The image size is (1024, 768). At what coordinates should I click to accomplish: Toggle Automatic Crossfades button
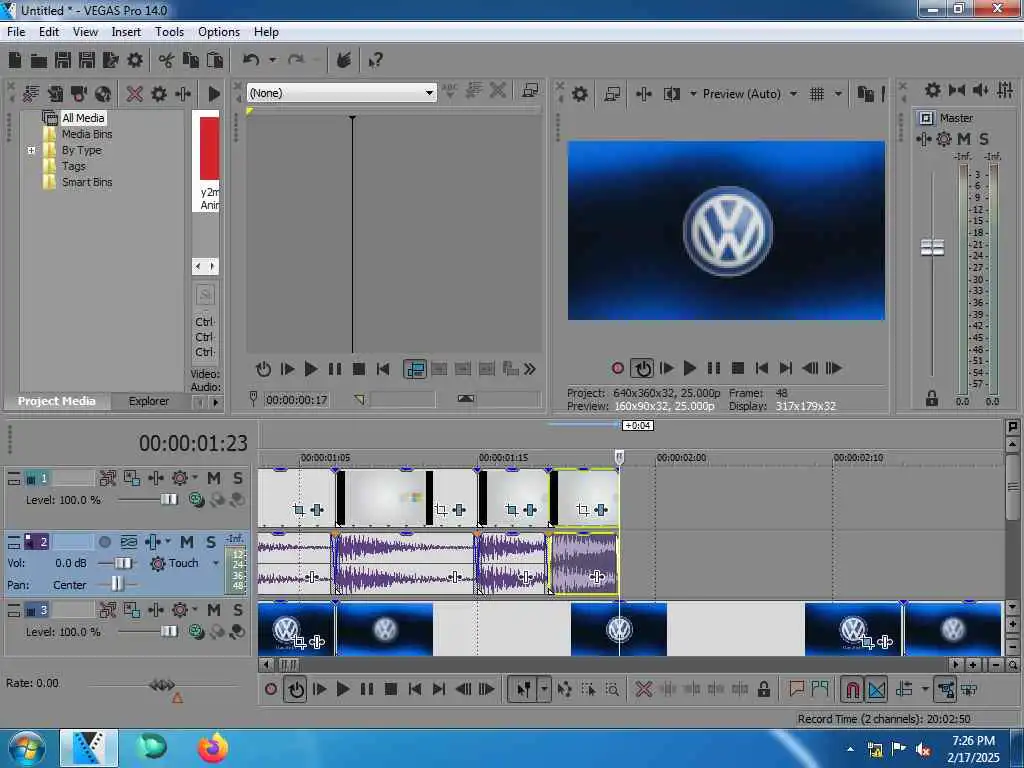coord(876,689)
